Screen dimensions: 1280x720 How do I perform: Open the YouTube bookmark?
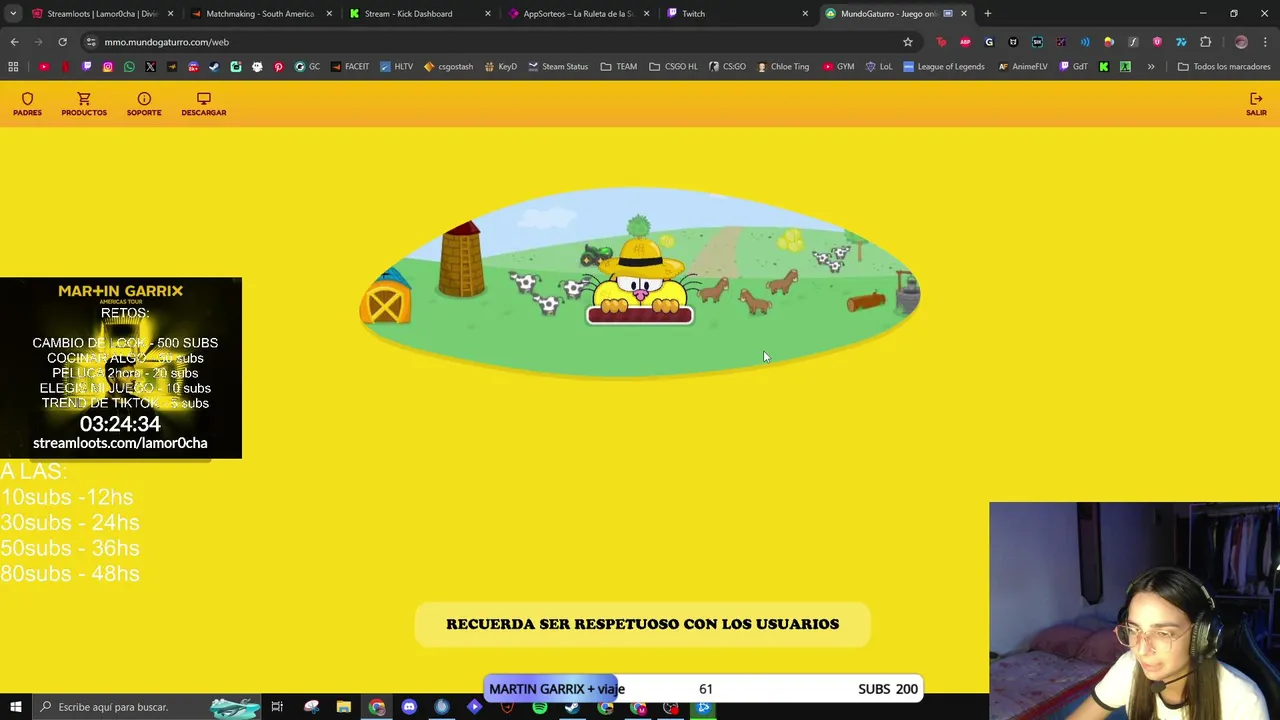click(x=44, y=67)
